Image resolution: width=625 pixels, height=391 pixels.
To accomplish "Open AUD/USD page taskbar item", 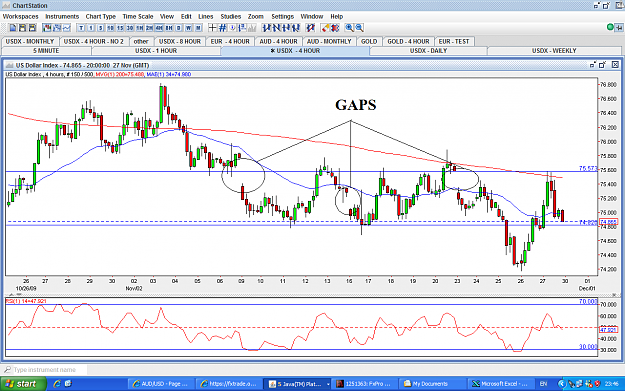I will (160, 384).
